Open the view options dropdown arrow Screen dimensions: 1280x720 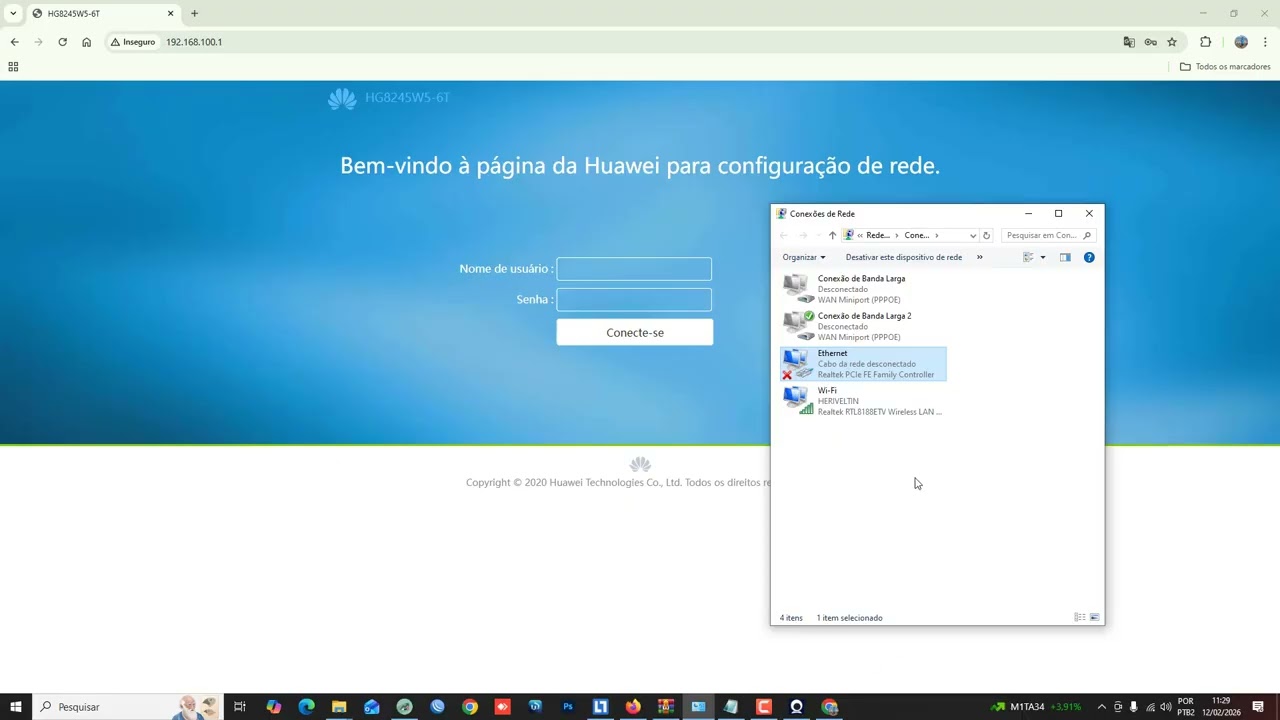pos(1043,257)
